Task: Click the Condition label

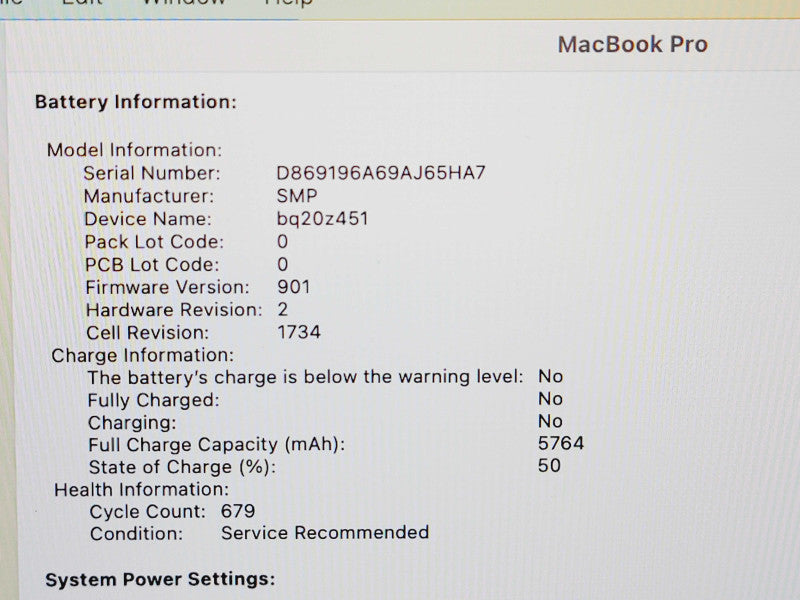Action: click(x=136, y=534)
